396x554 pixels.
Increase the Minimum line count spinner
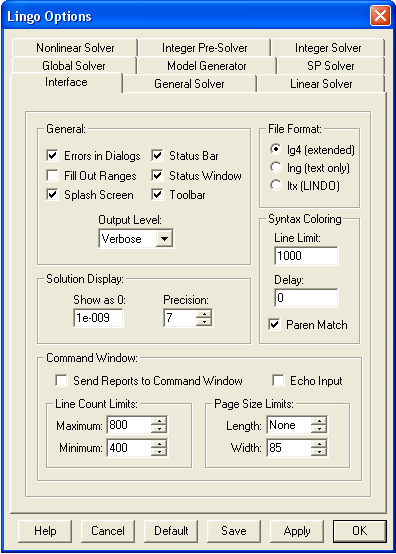[159, 444]
